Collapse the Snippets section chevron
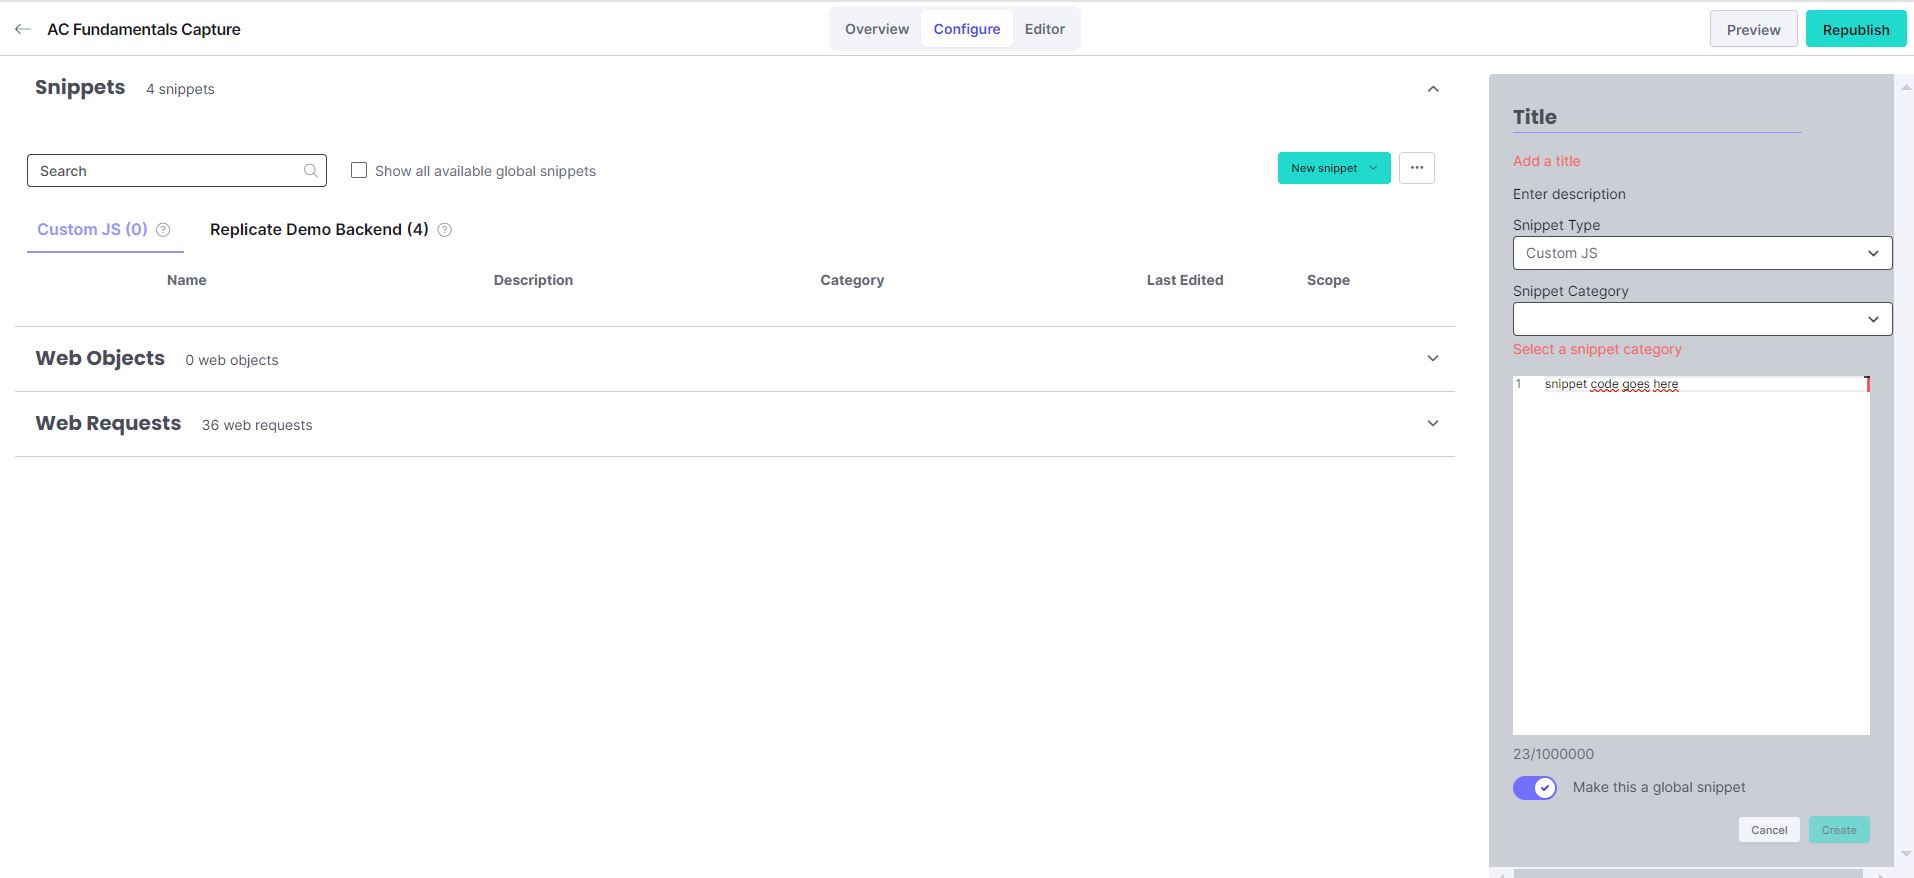Screen dimensions: 1914x878 click(x=1433, y=89)
